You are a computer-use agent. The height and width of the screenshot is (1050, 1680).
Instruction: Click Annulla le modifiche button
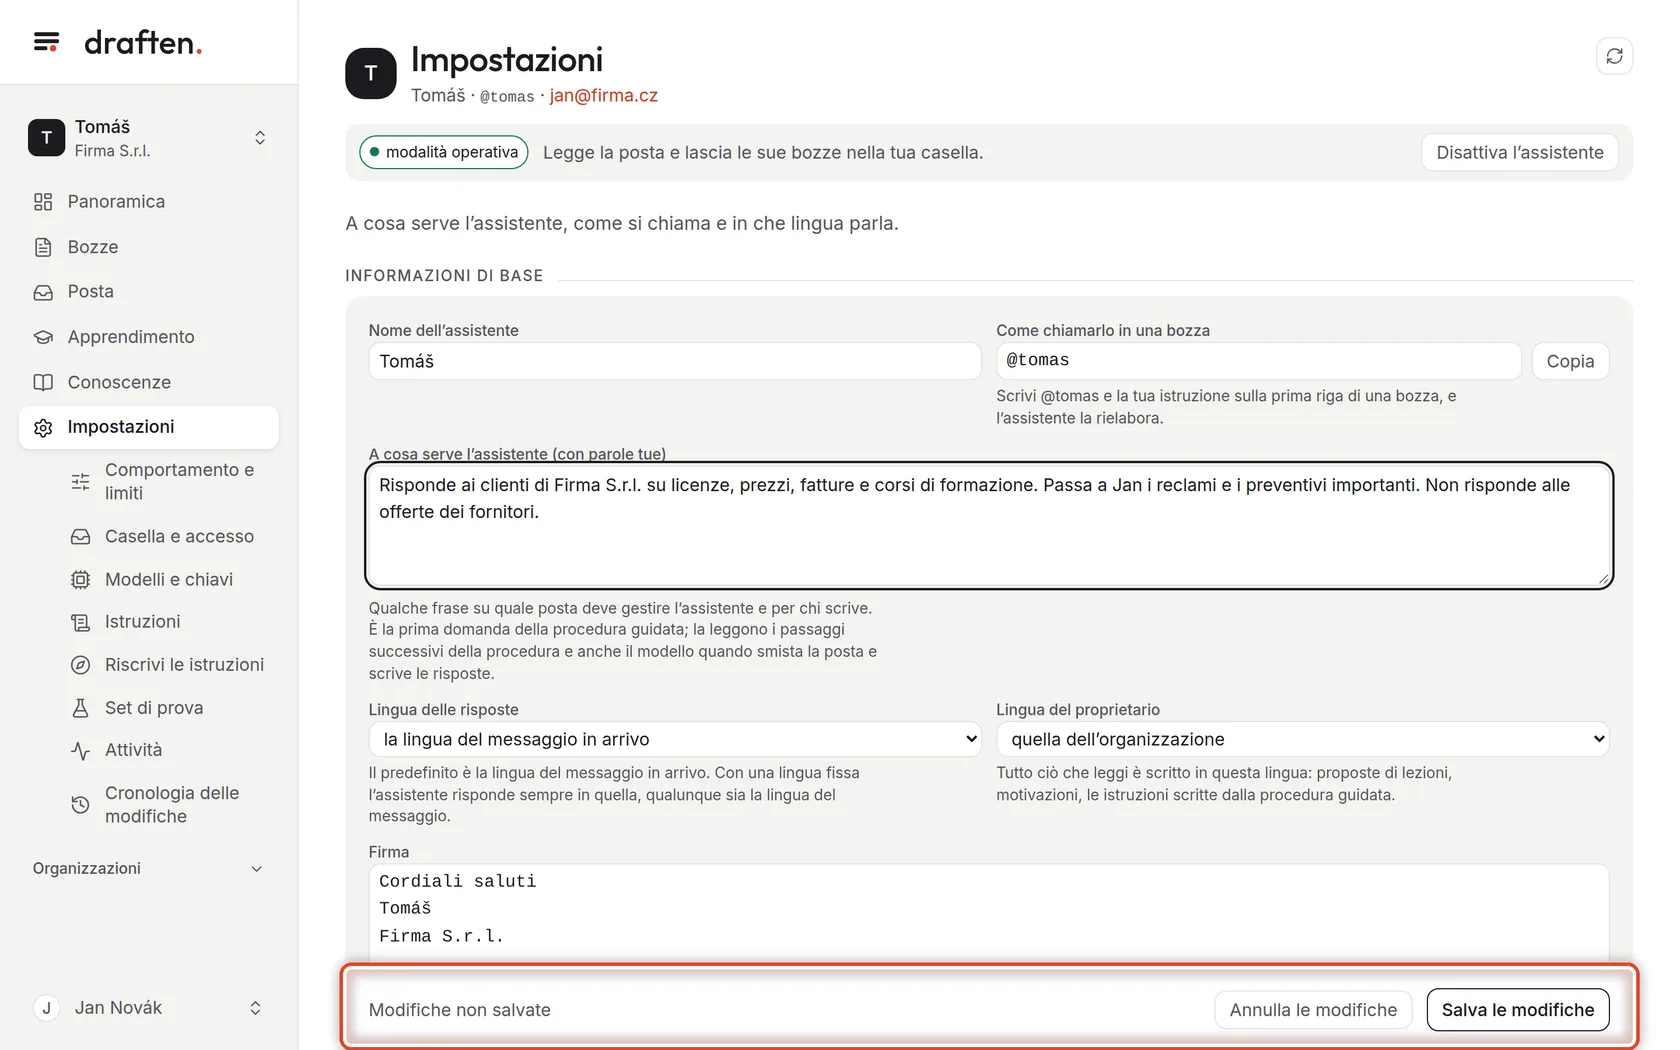[x=1313, y=1009]
